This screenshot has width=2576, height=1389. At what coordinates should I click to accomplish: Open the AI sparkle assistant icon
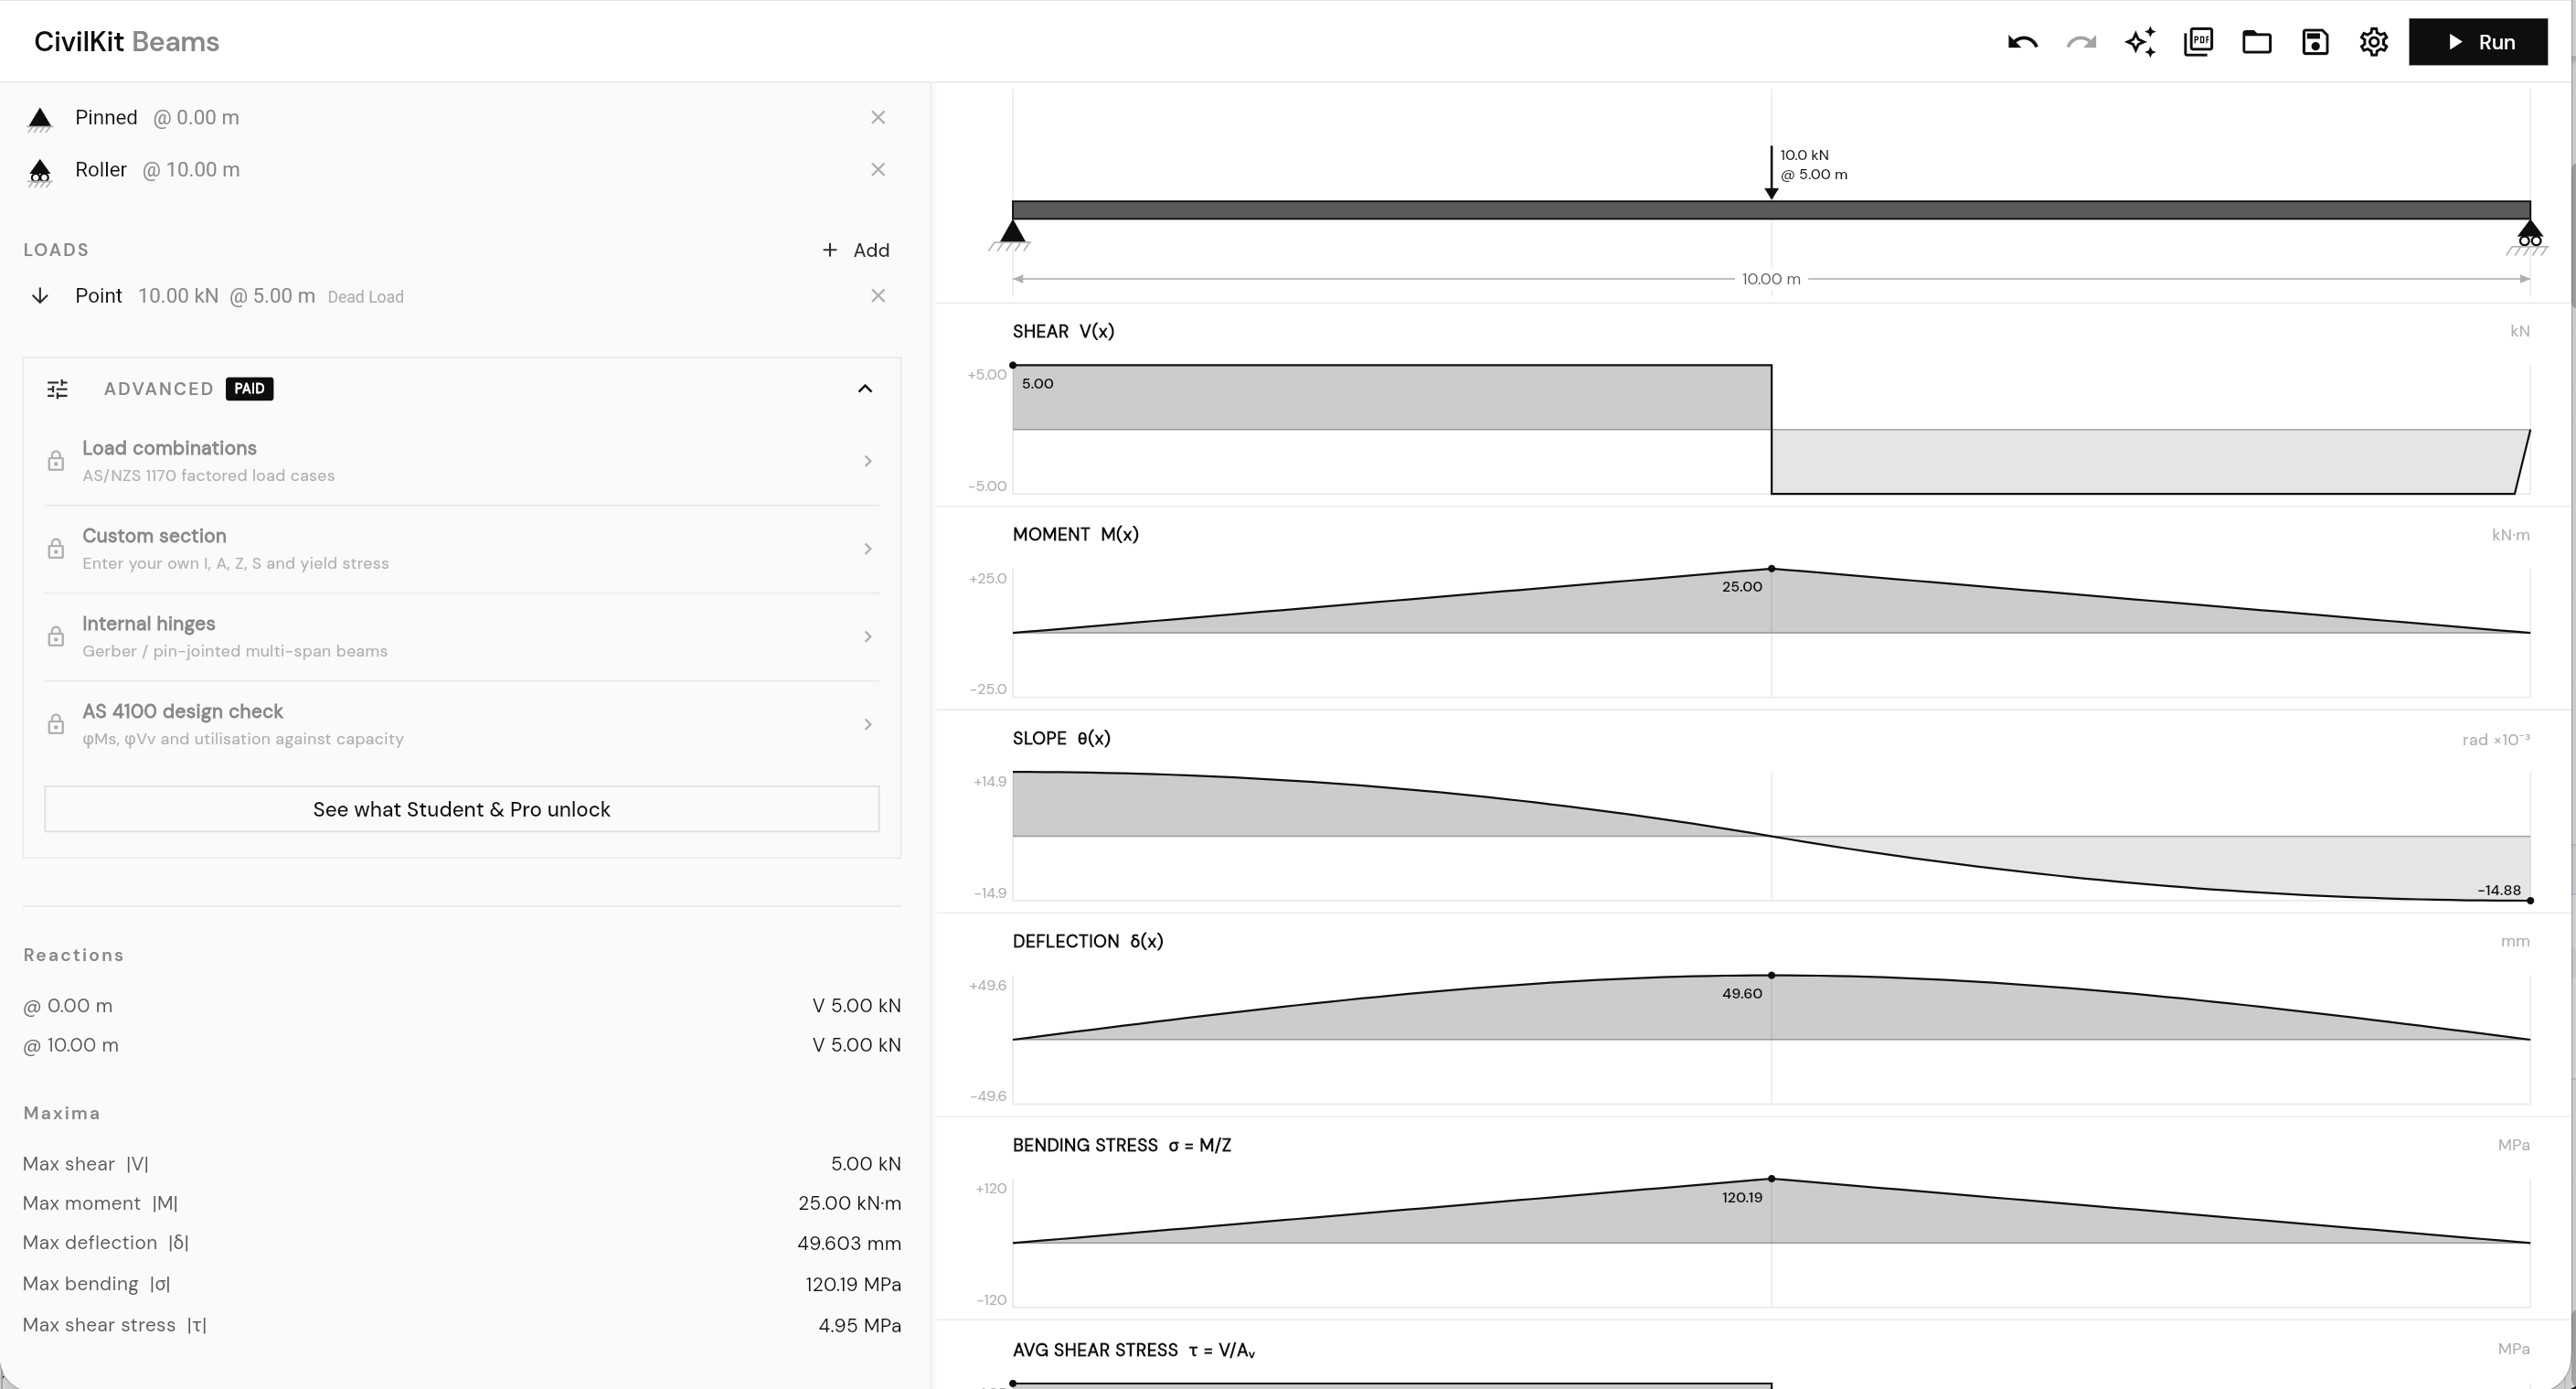(2140, 42)
